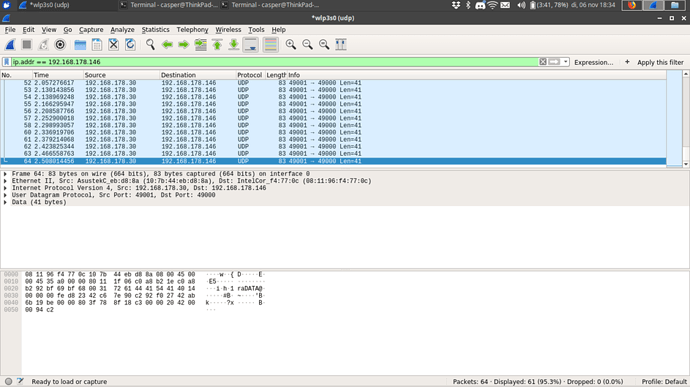Open the Statistics menu

155,29
